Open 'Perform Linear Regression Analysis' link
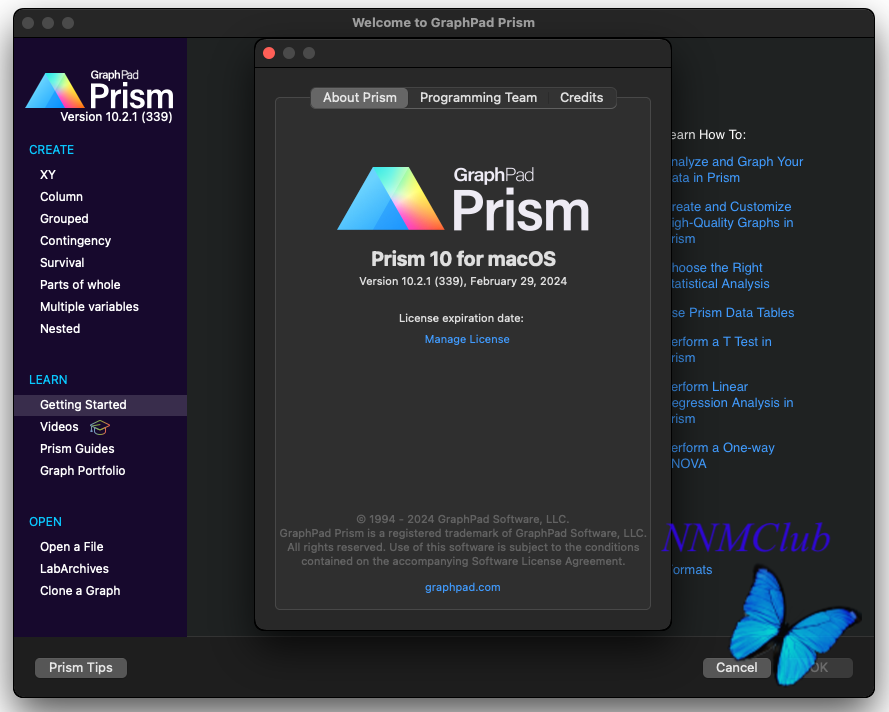Viewport: 889px width, 712px height. click(732, 402)
